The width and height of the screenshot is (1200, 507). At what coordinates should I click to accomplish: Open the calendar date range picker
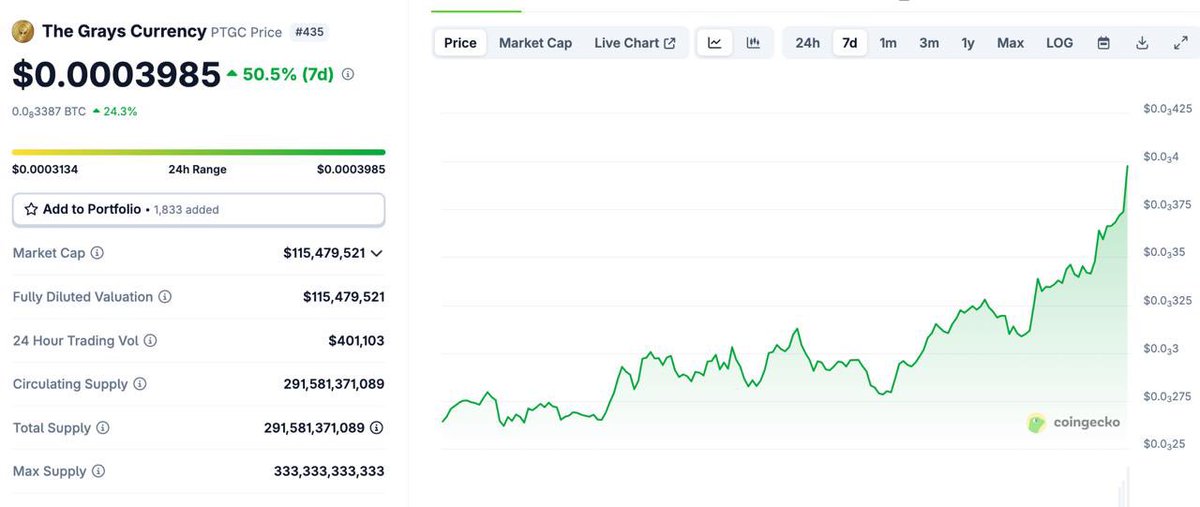point(1104,43)
